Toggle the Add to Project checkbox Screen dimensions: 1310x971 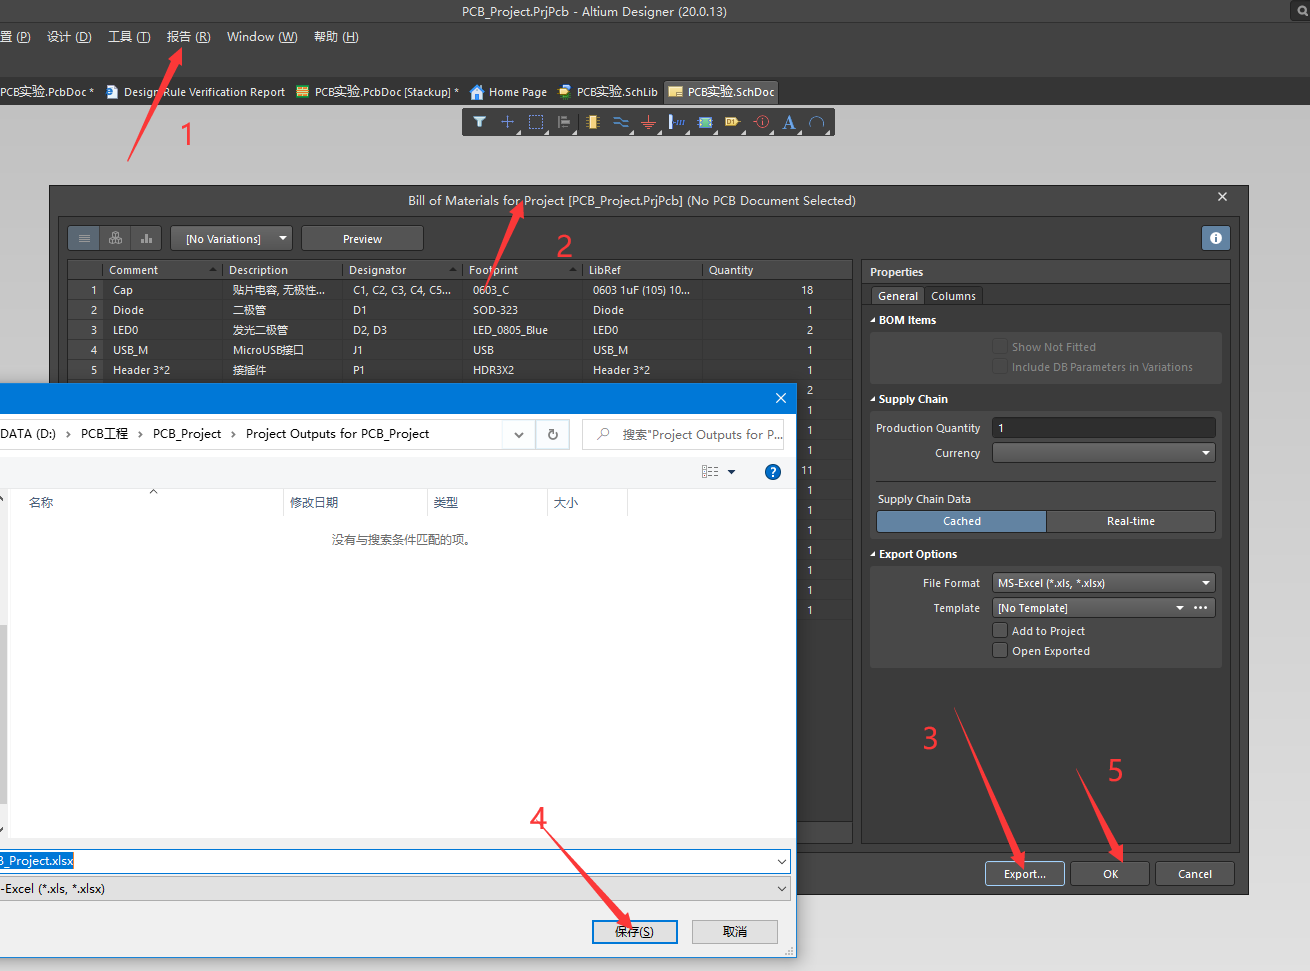click(1000, 630)
